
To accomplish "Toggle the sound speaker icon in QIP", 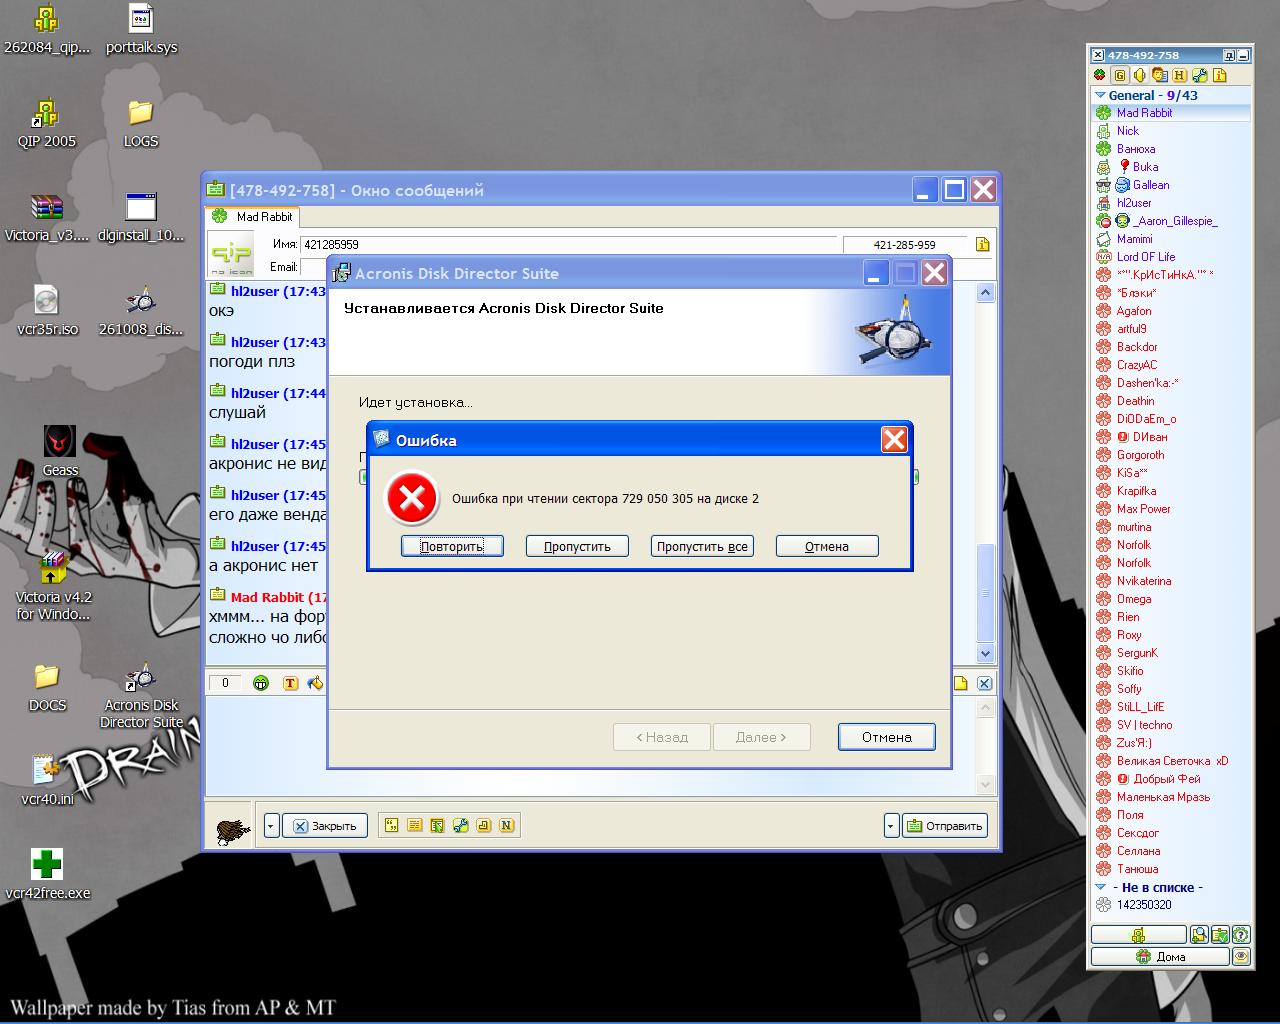I will 1140,75.
